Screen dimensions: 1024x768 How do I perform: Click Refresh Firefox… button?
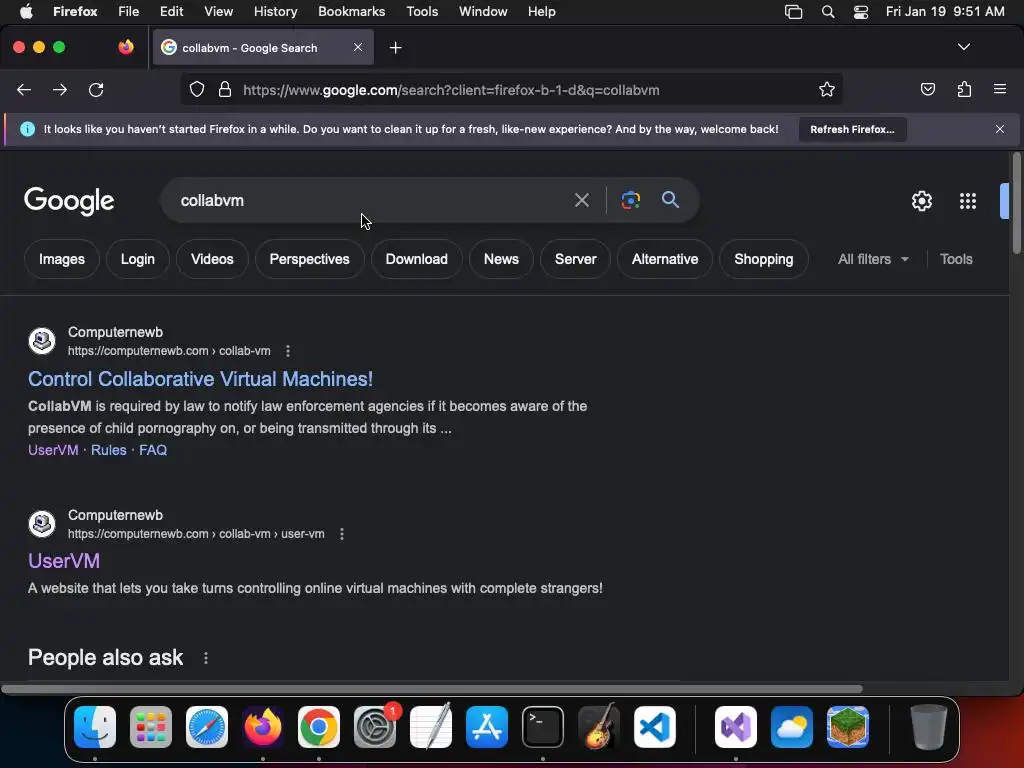tap(852, 129)
